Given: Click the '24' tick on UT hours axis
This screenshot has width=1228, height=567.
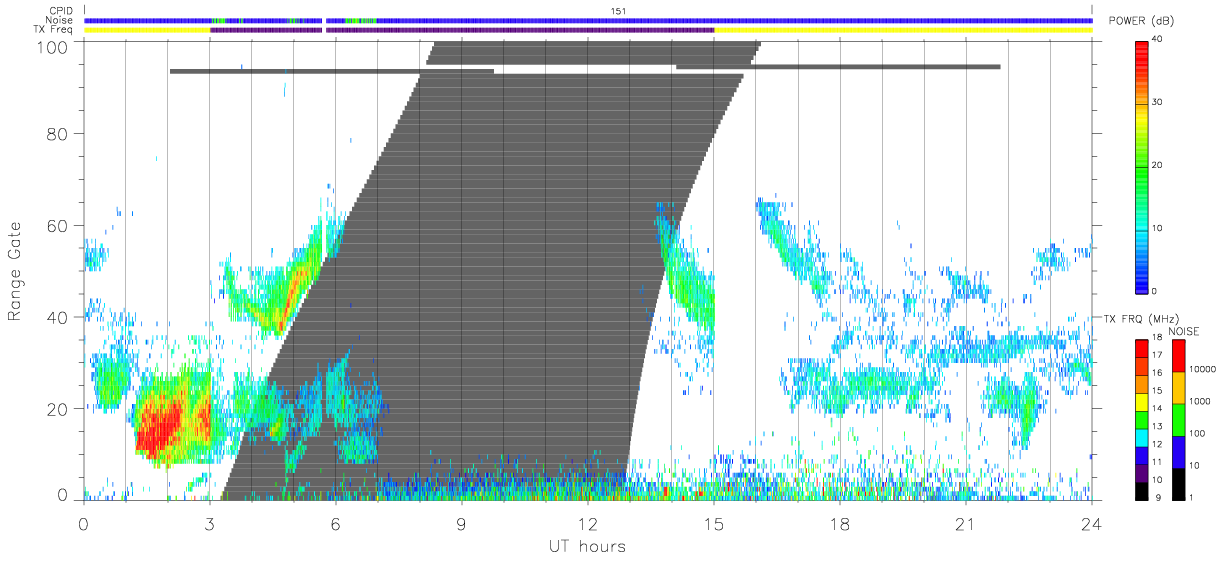Looking at the screenshot, I should [1092, 524].
